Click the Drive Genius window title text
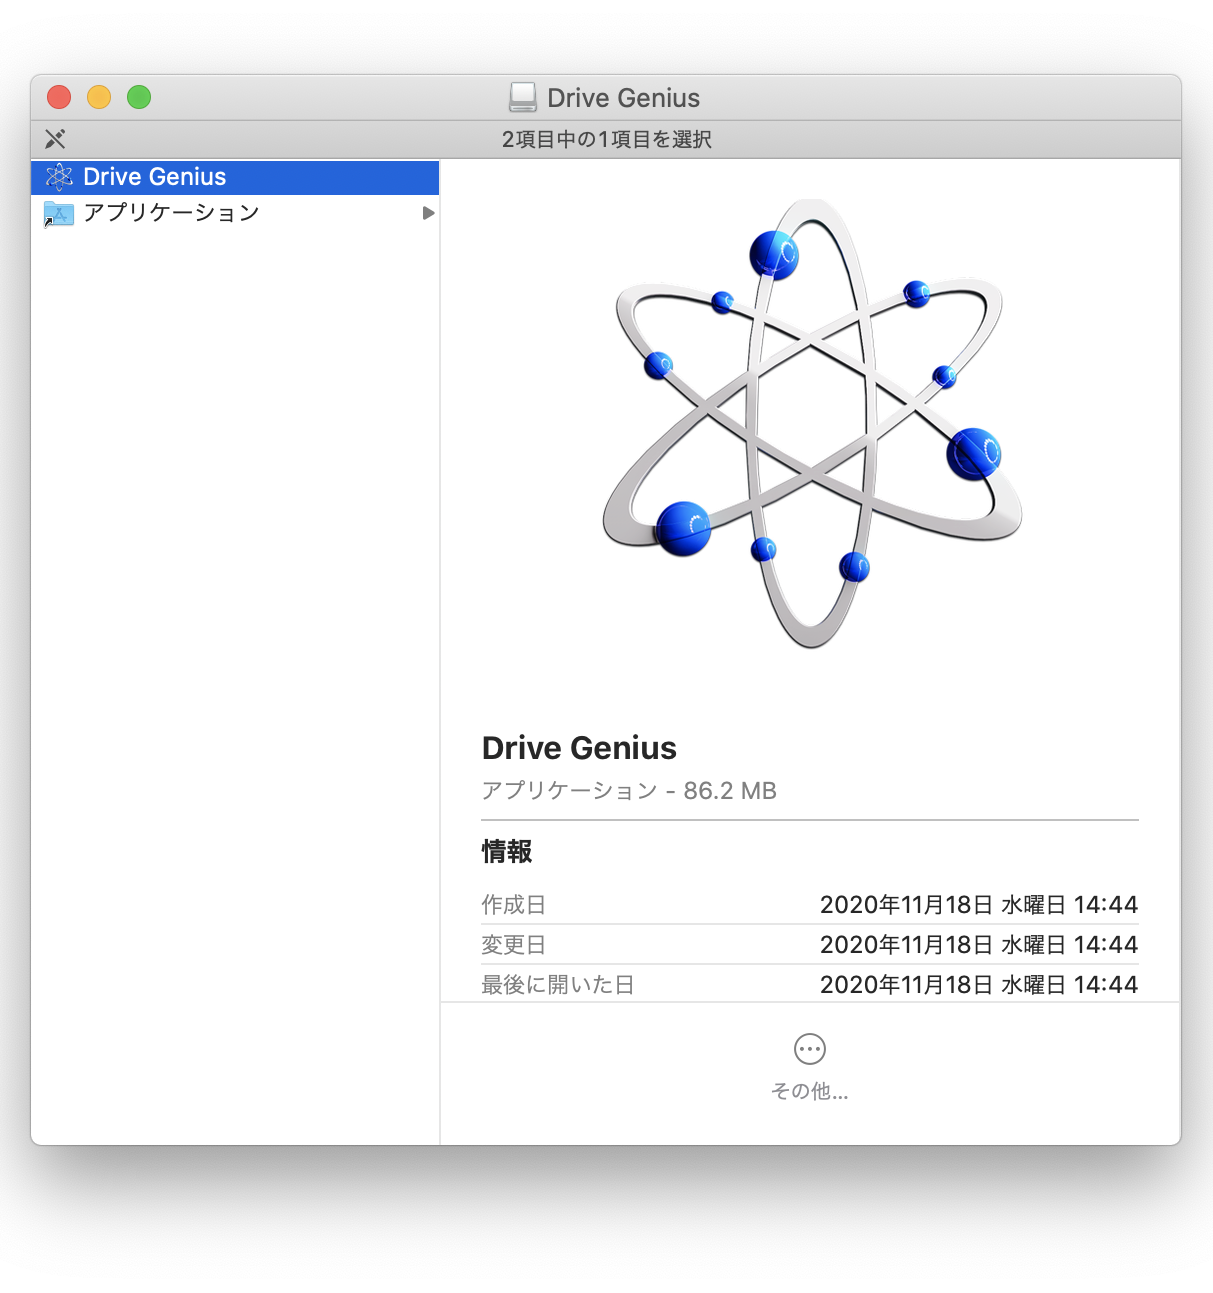 [623, 98]
